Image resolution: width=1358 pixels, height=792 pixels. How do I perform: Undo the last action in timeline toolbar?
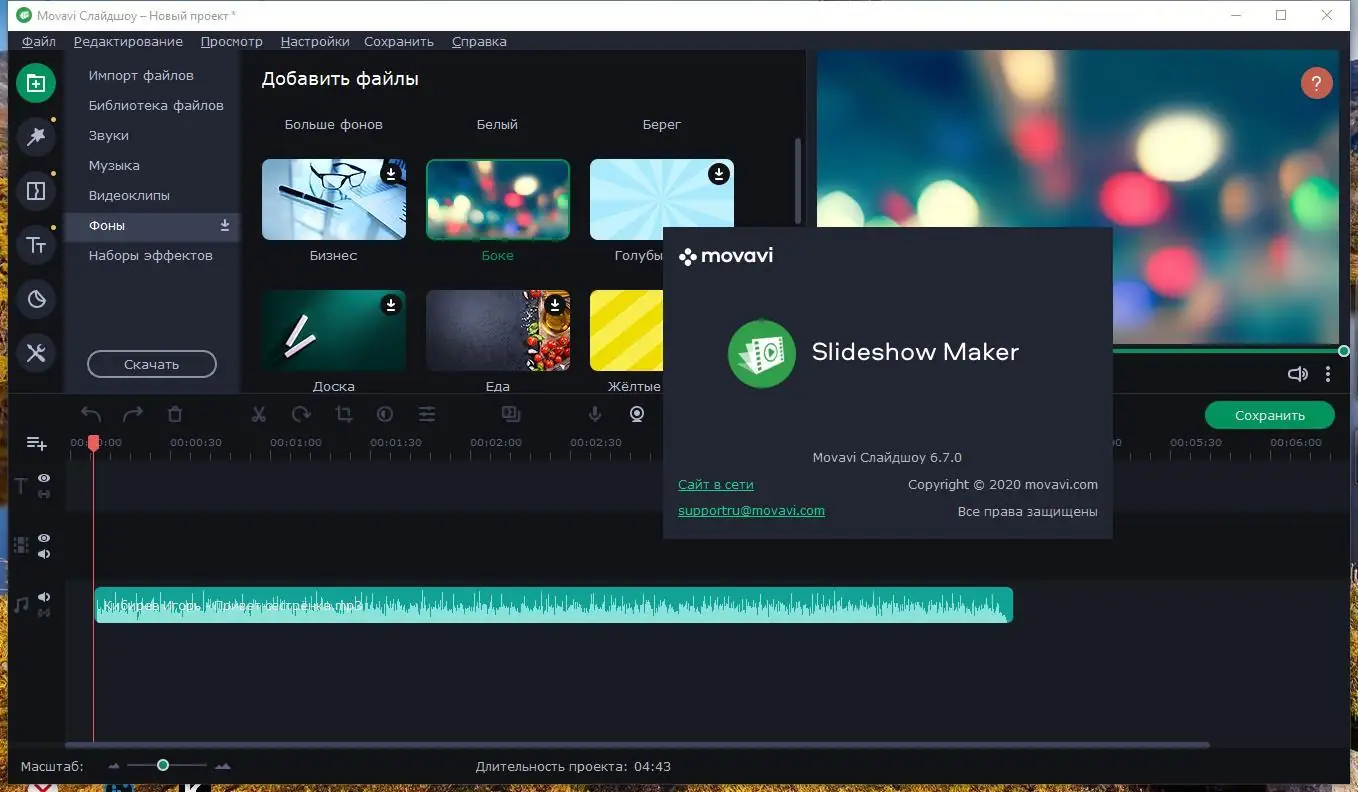tap(90, 413)
